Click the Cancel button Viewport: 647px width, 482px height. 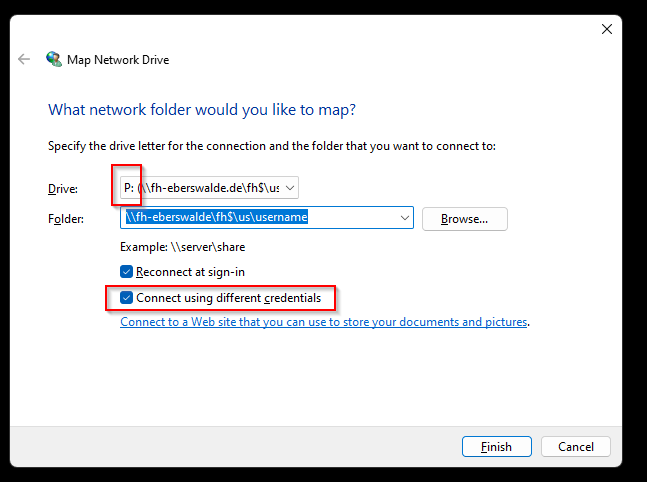click(x=576, y=447)
